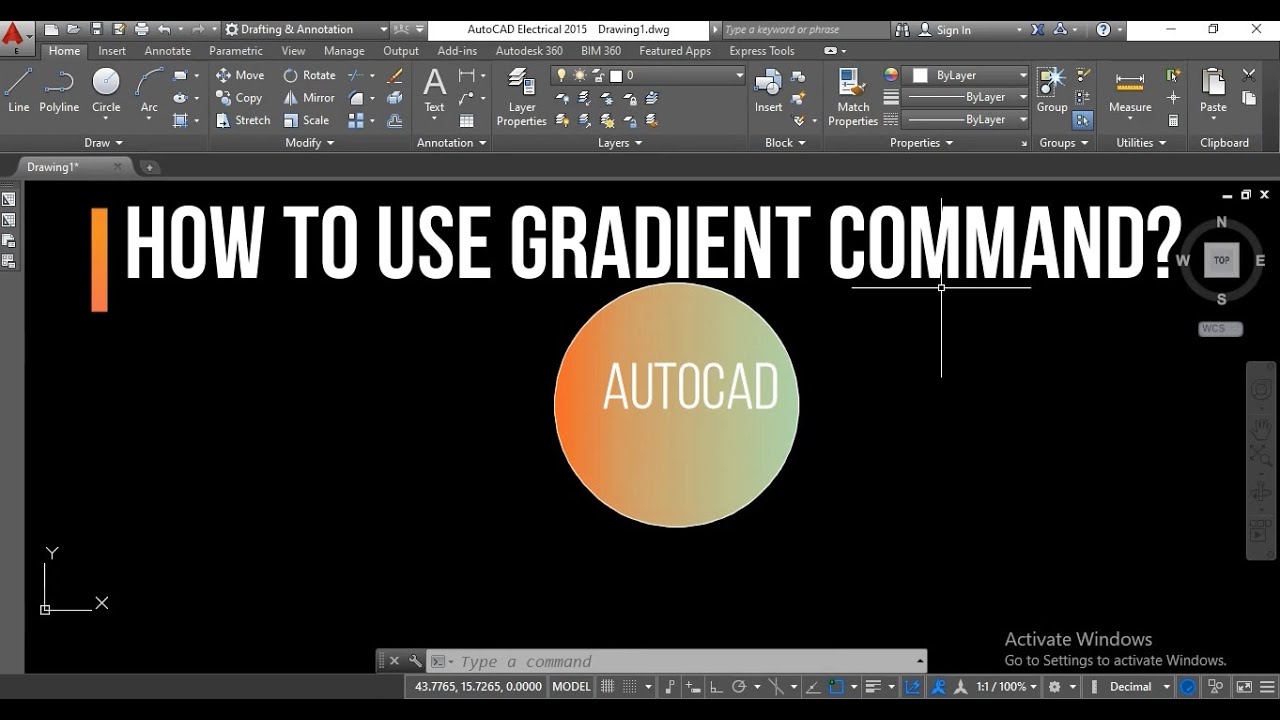Click the color wheel object color icon

891,75
